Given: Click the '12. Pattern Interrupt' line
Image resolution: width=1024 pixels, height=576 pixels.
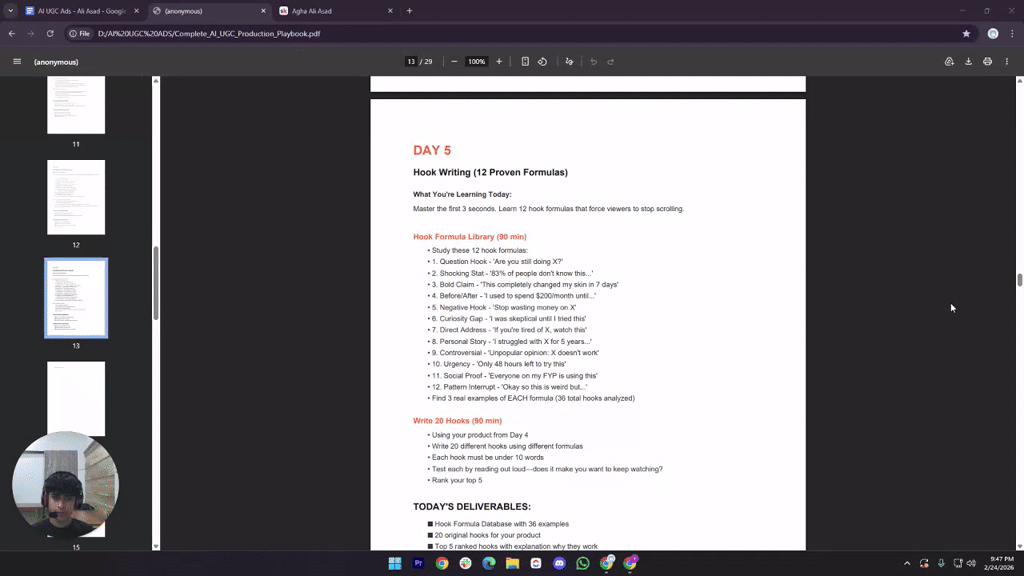Looking at the screenshot, I should point(507,387).
